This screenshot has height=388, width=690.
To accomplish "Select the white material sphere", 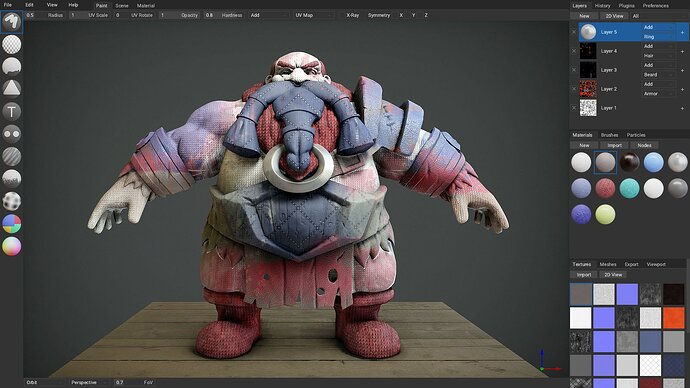I will tap(581, 162).
